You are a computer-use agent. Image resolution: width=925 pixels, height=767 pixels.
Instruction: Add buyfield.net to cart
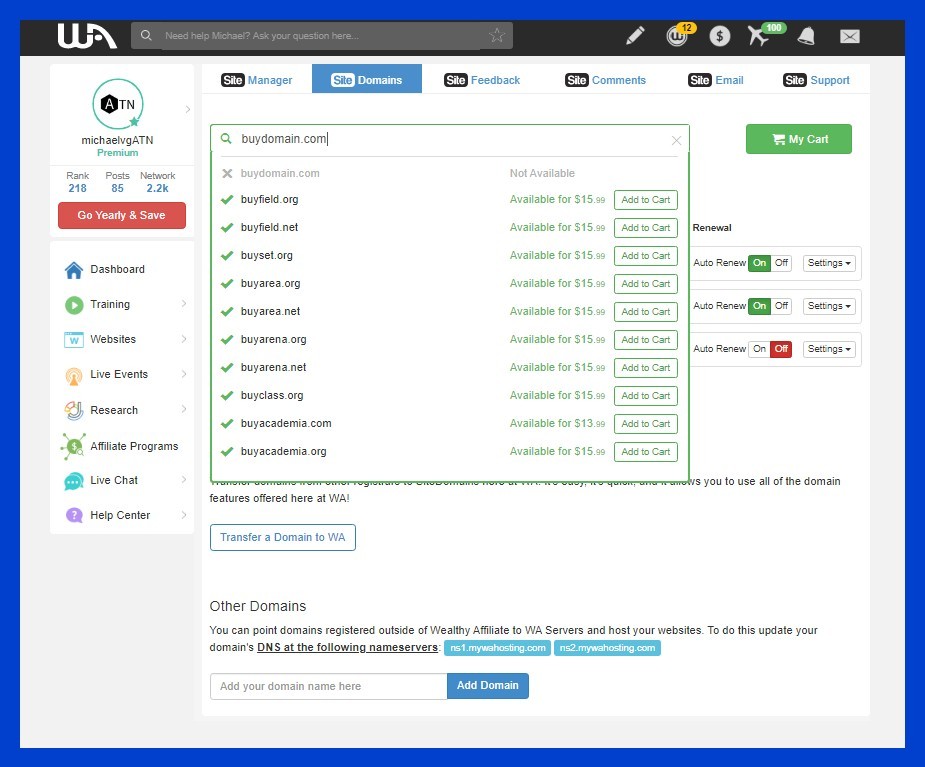(x=645, y=228)
